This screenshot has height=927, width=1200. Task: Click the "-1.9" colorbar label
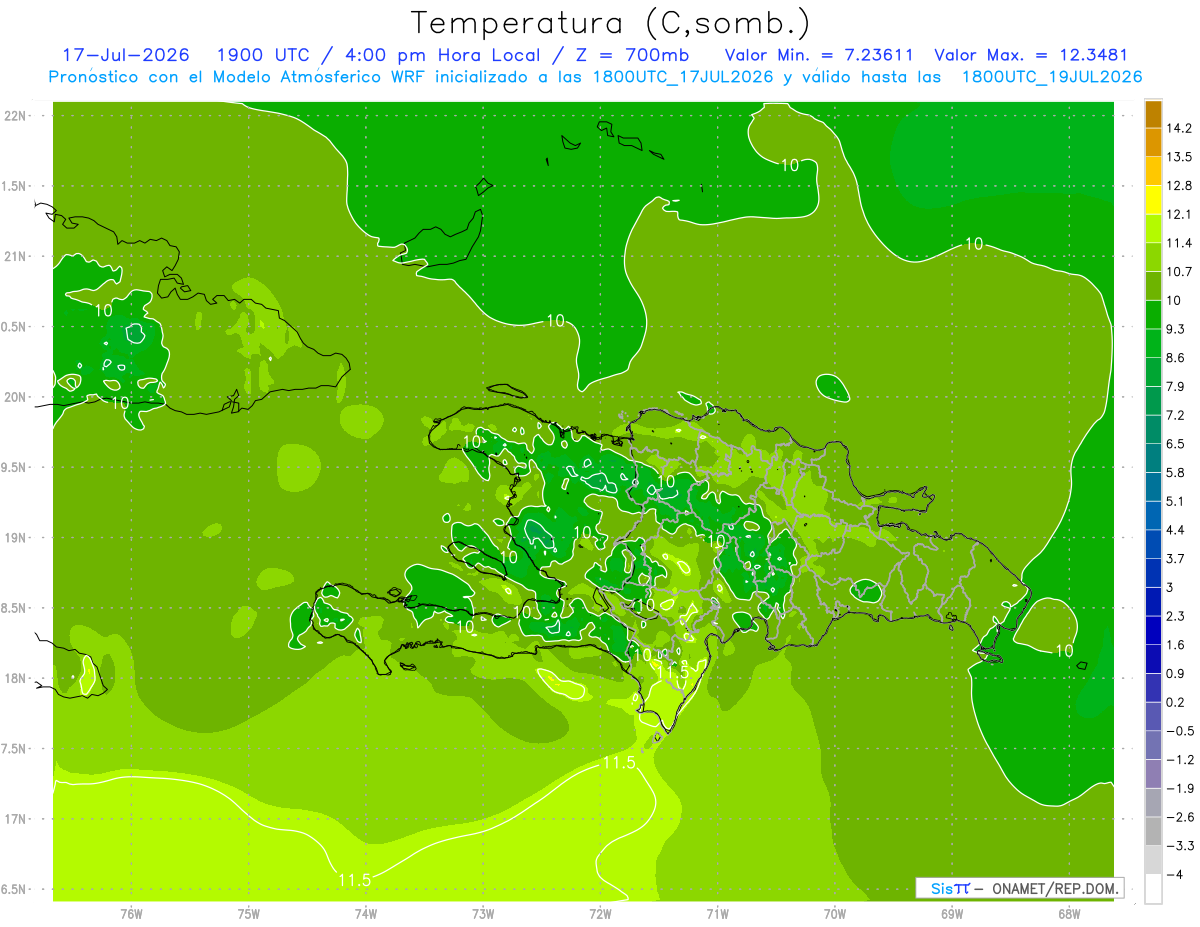[x=1180, y=788]
